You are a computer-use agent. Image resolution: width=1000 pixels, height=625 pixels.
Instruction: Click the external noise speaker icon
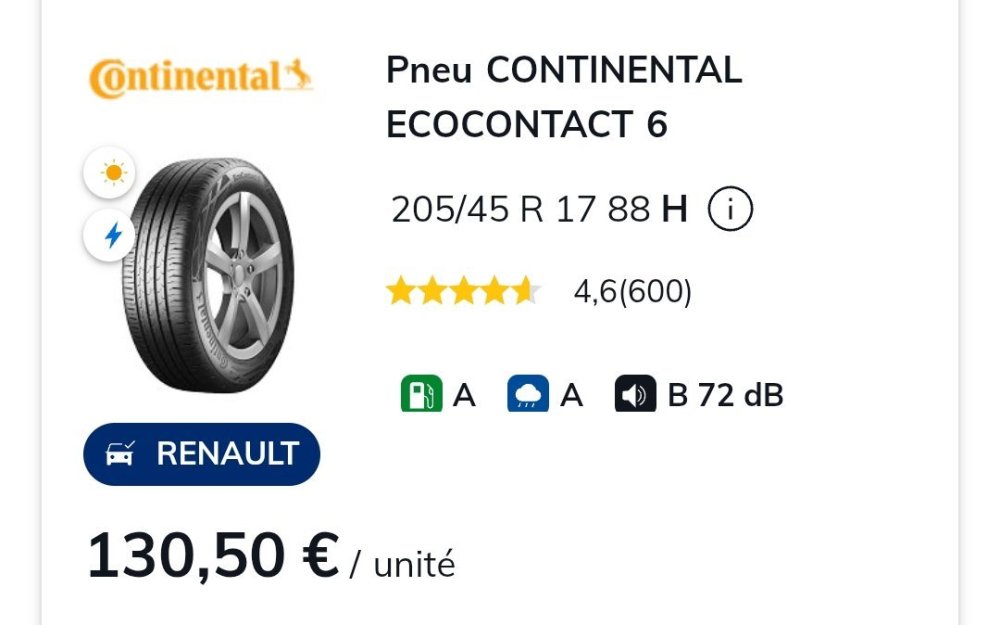[x=635, y=395]
